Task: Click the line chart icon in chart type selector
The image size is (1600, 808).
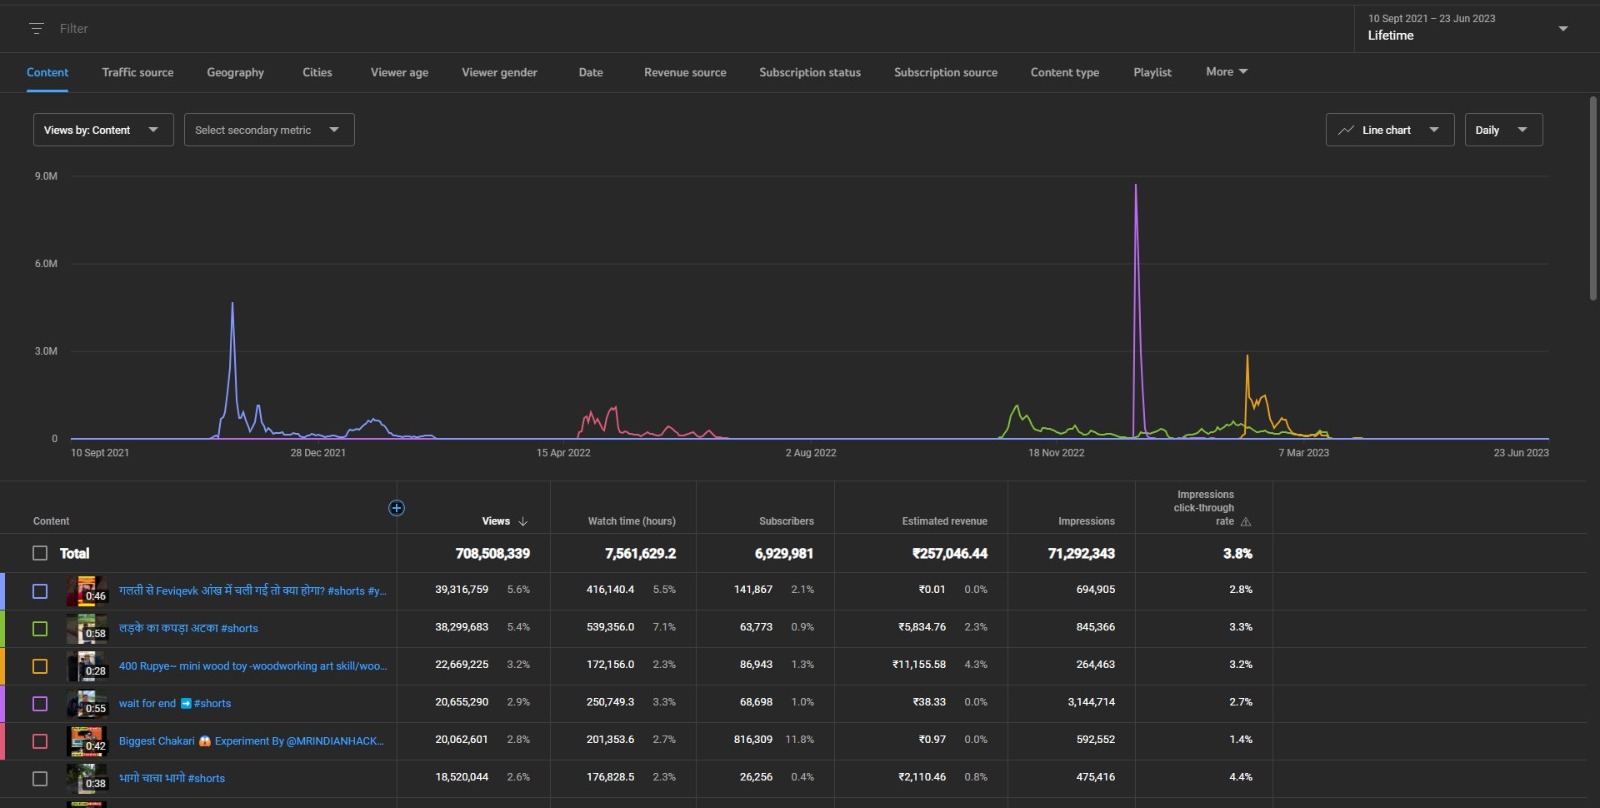Action: pyautogui.click(x=1346, y=130)
